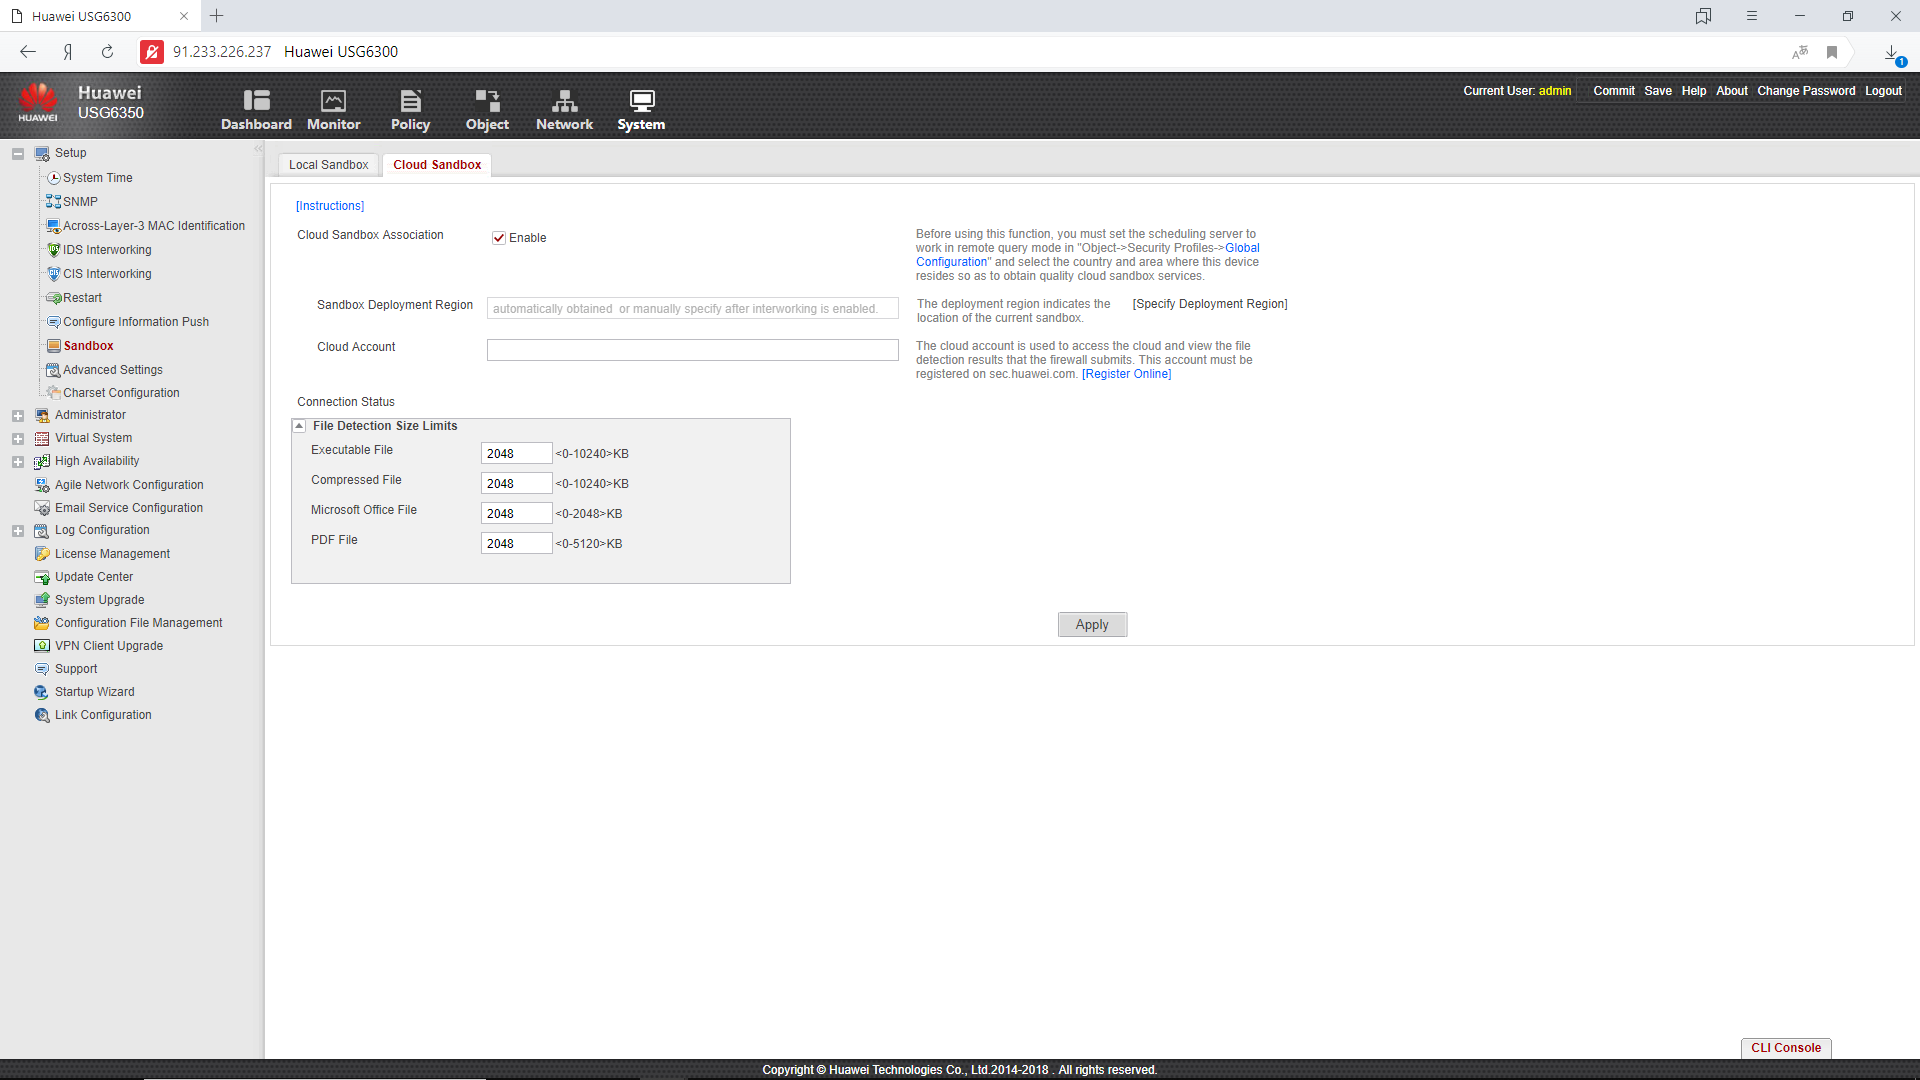This screenshot has height=1080, width=1920.
Task: Expand the Administrator tree node
Action: 18,416
